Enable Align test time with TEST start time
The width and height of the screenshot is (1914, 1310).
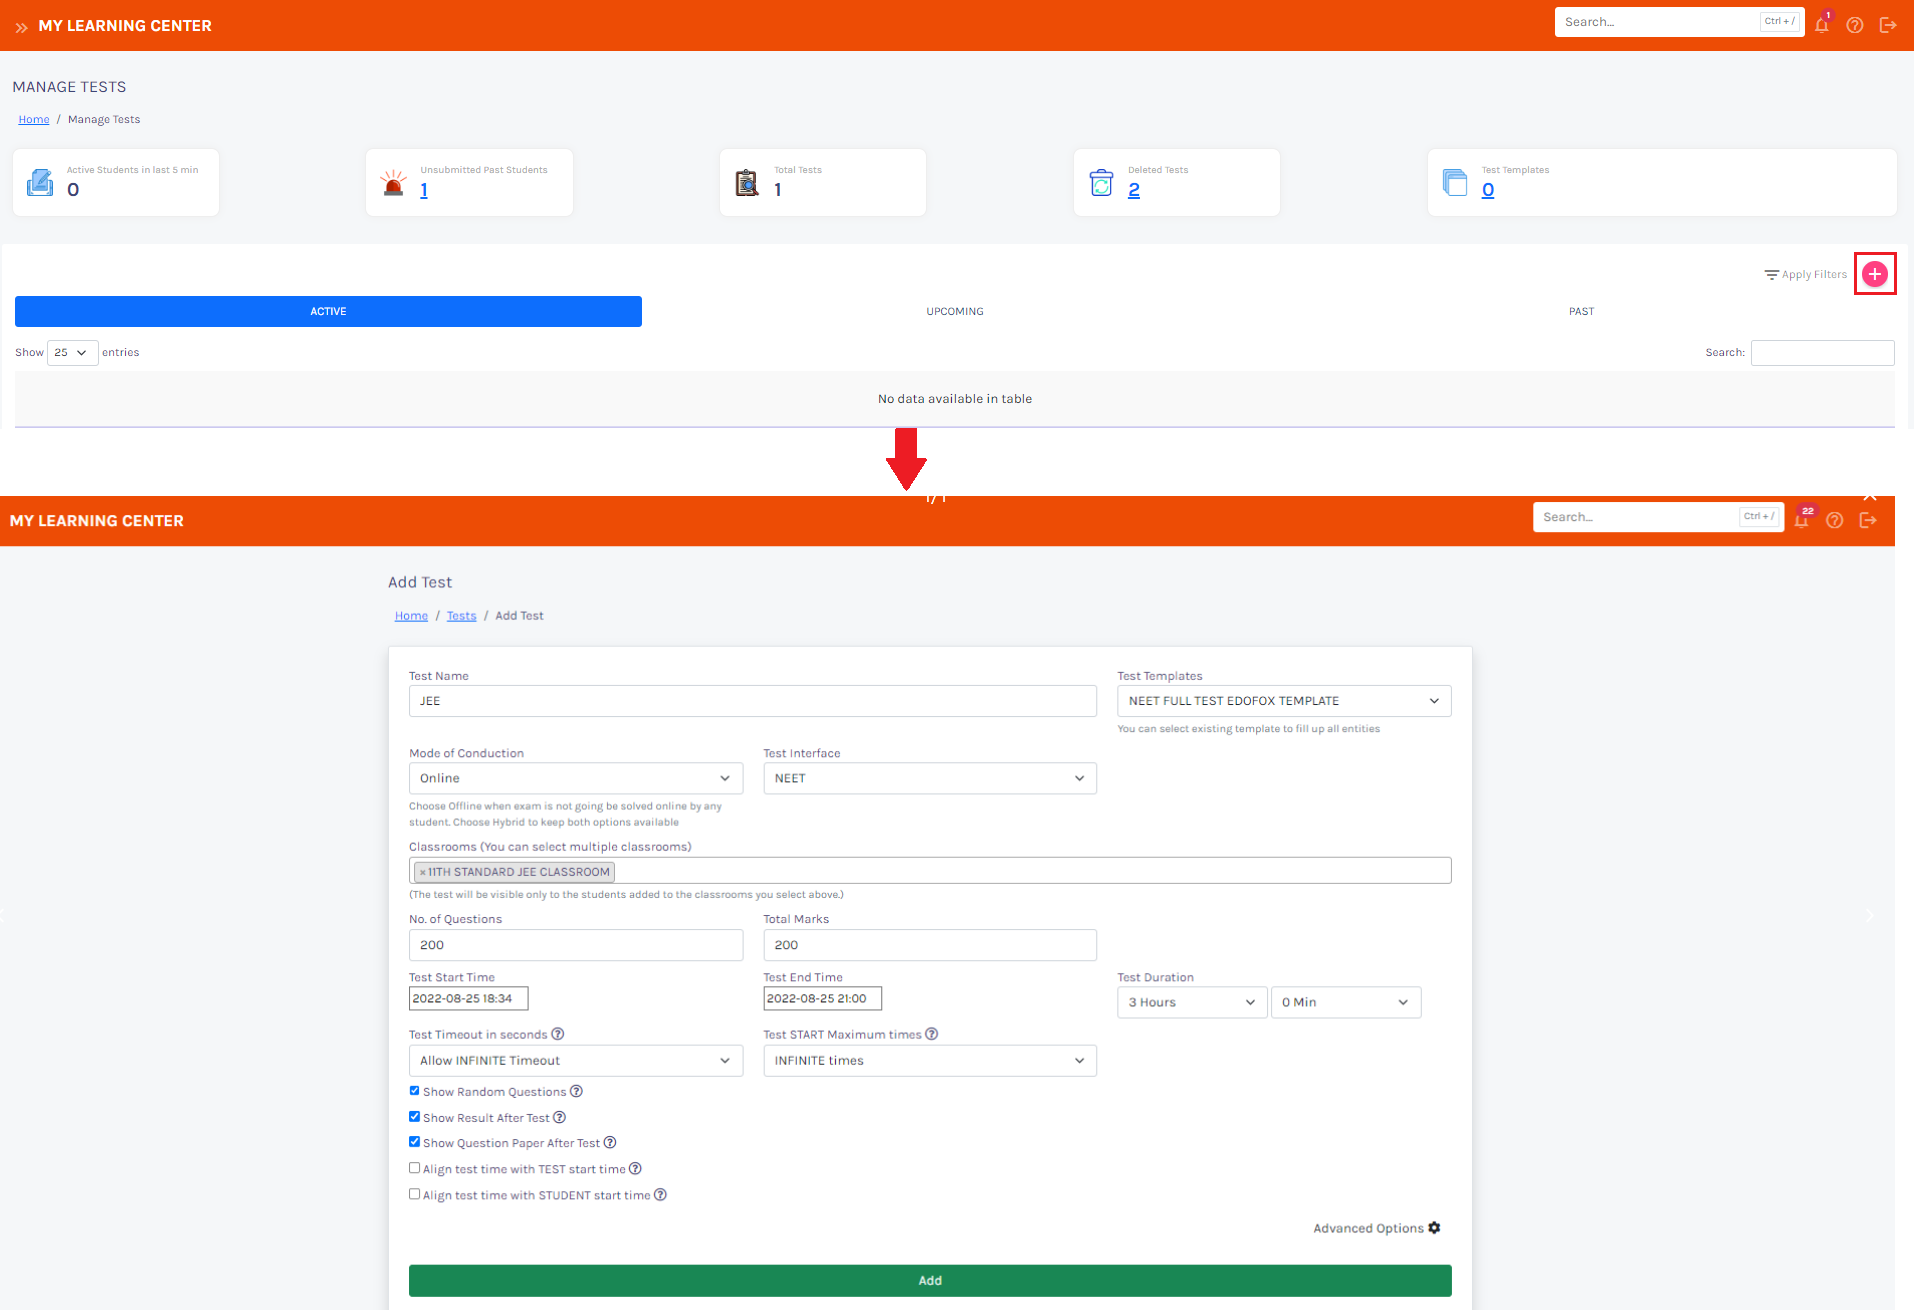pyautogui.click(x=414, y=1168)
